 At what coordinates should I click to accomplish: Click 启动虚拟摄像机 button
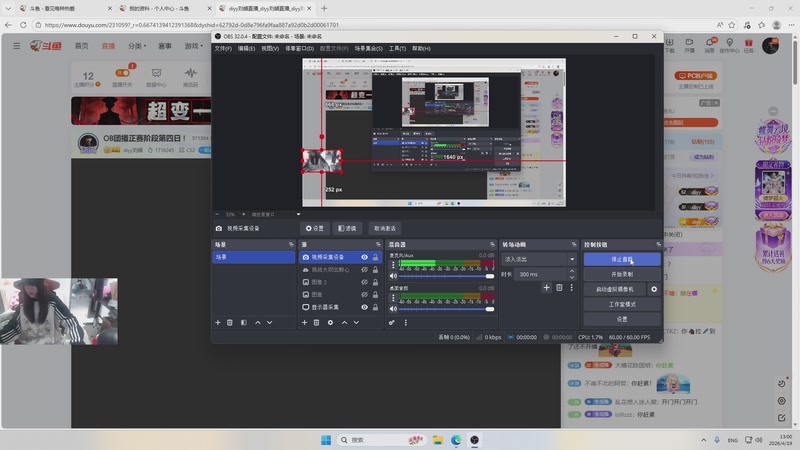(x=615, y=289)
